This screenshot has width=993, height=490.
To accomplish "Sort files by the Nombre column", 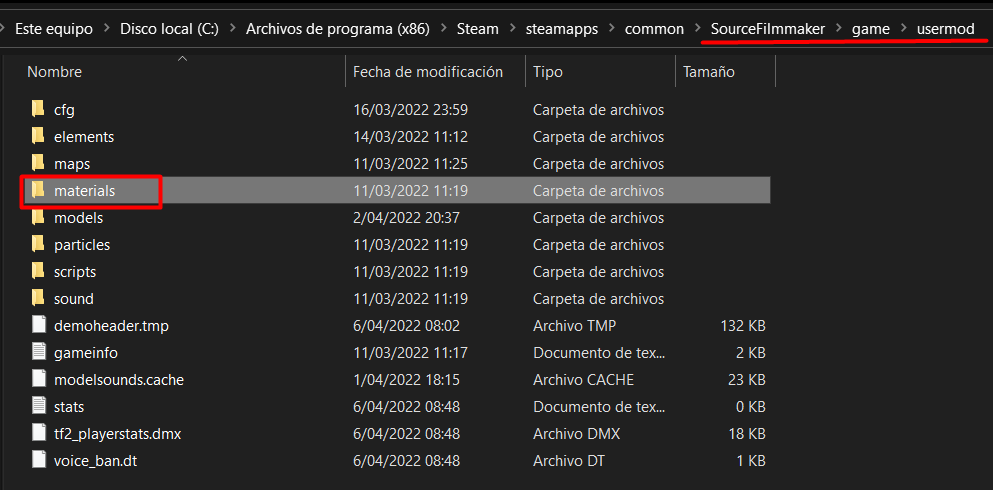I will tap(55, 72).
